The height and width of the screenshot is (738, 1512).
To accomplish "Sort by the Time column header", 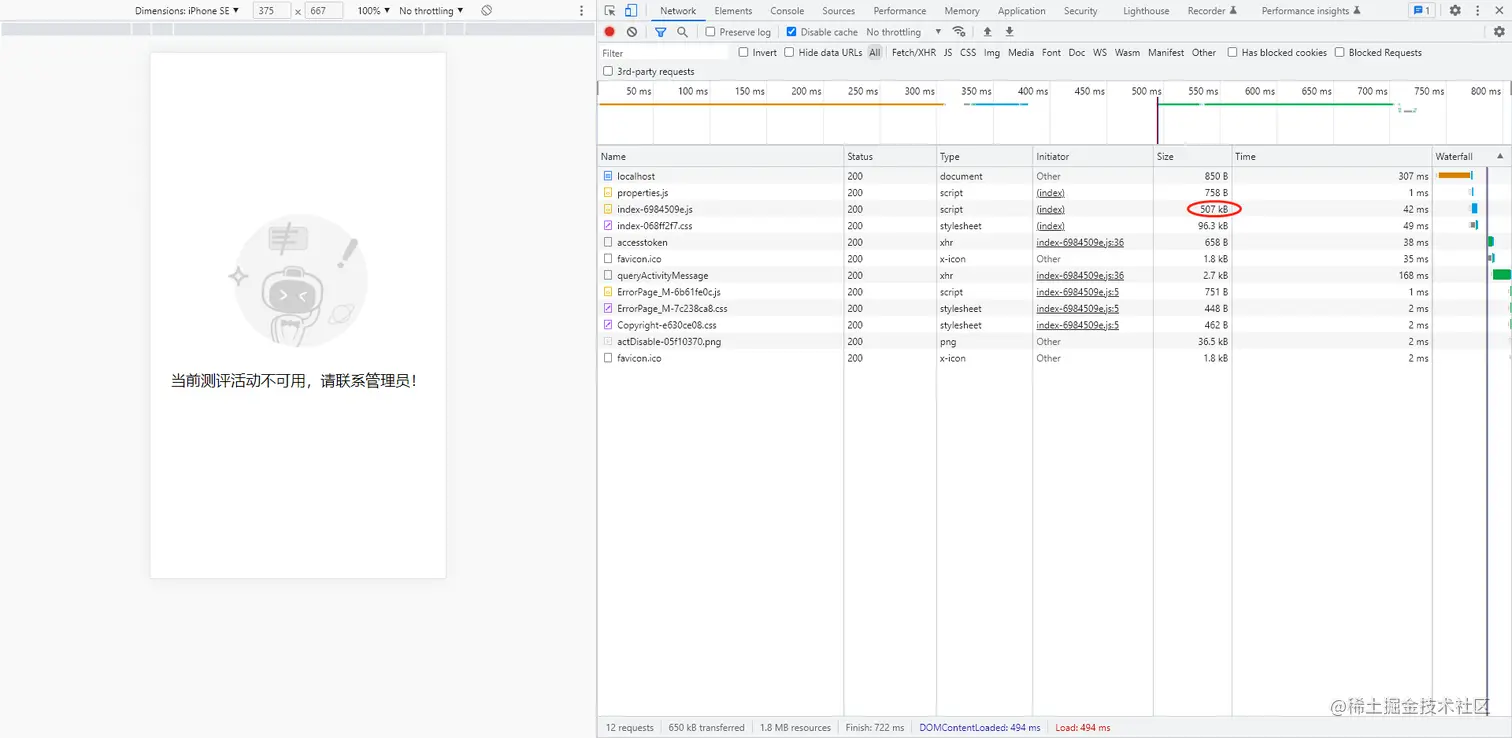I will click(1332, 157).
